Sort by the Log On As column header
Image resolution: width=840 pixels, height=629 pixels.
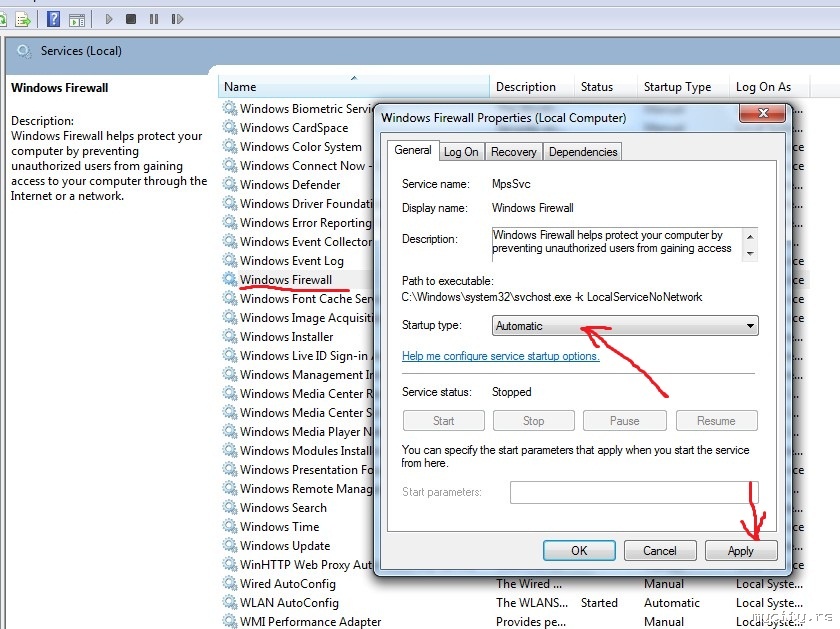click(x=769, y=87)
